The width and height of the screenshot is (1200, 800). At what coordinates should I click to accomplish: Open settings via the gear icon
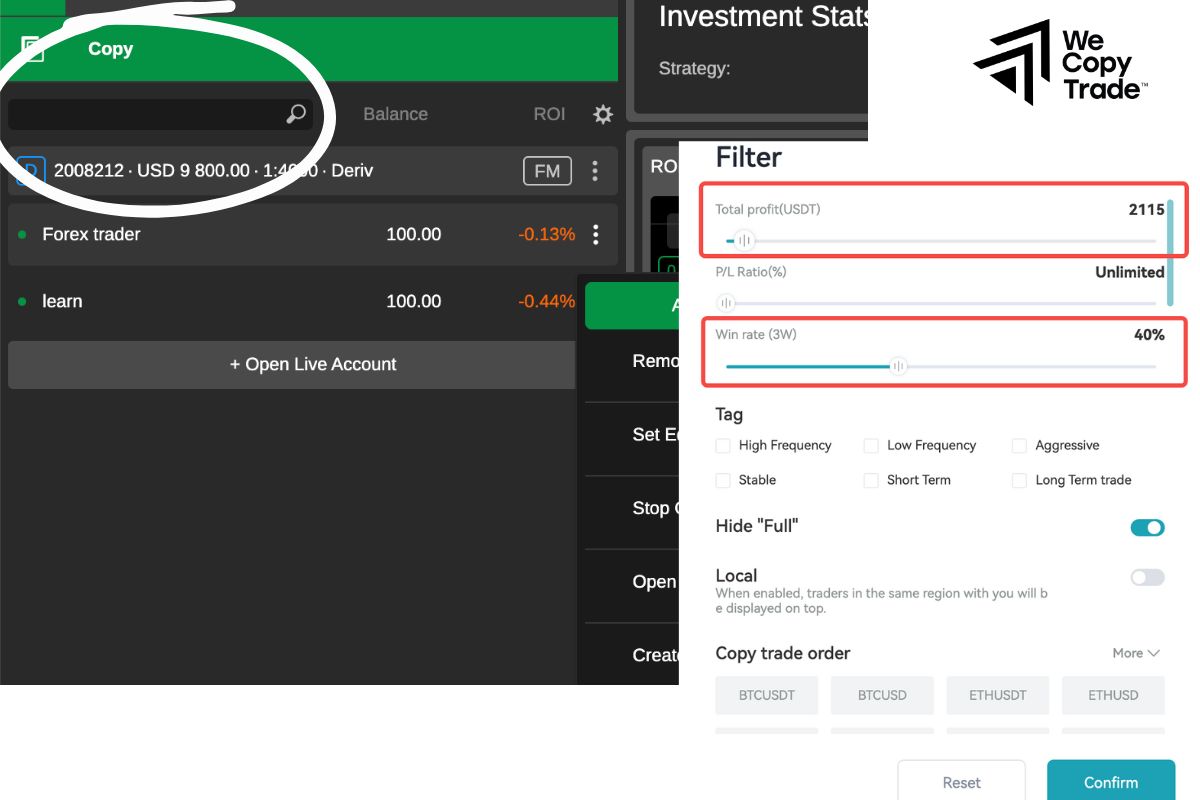pyautogui.click(x=602, y=114)
